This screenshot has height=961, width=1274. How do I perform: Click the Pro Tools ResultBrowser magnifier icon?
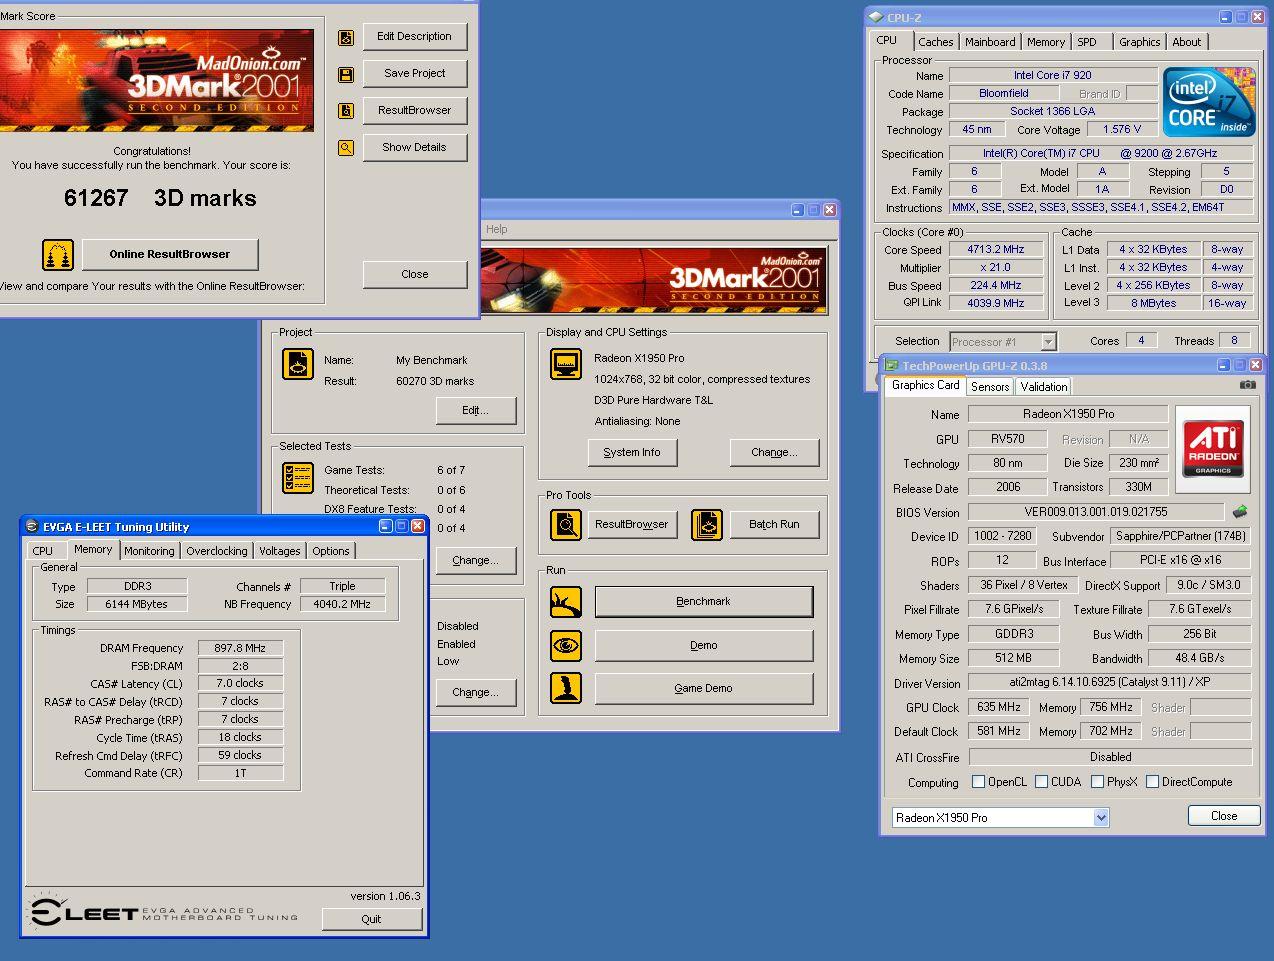[566, 525]
